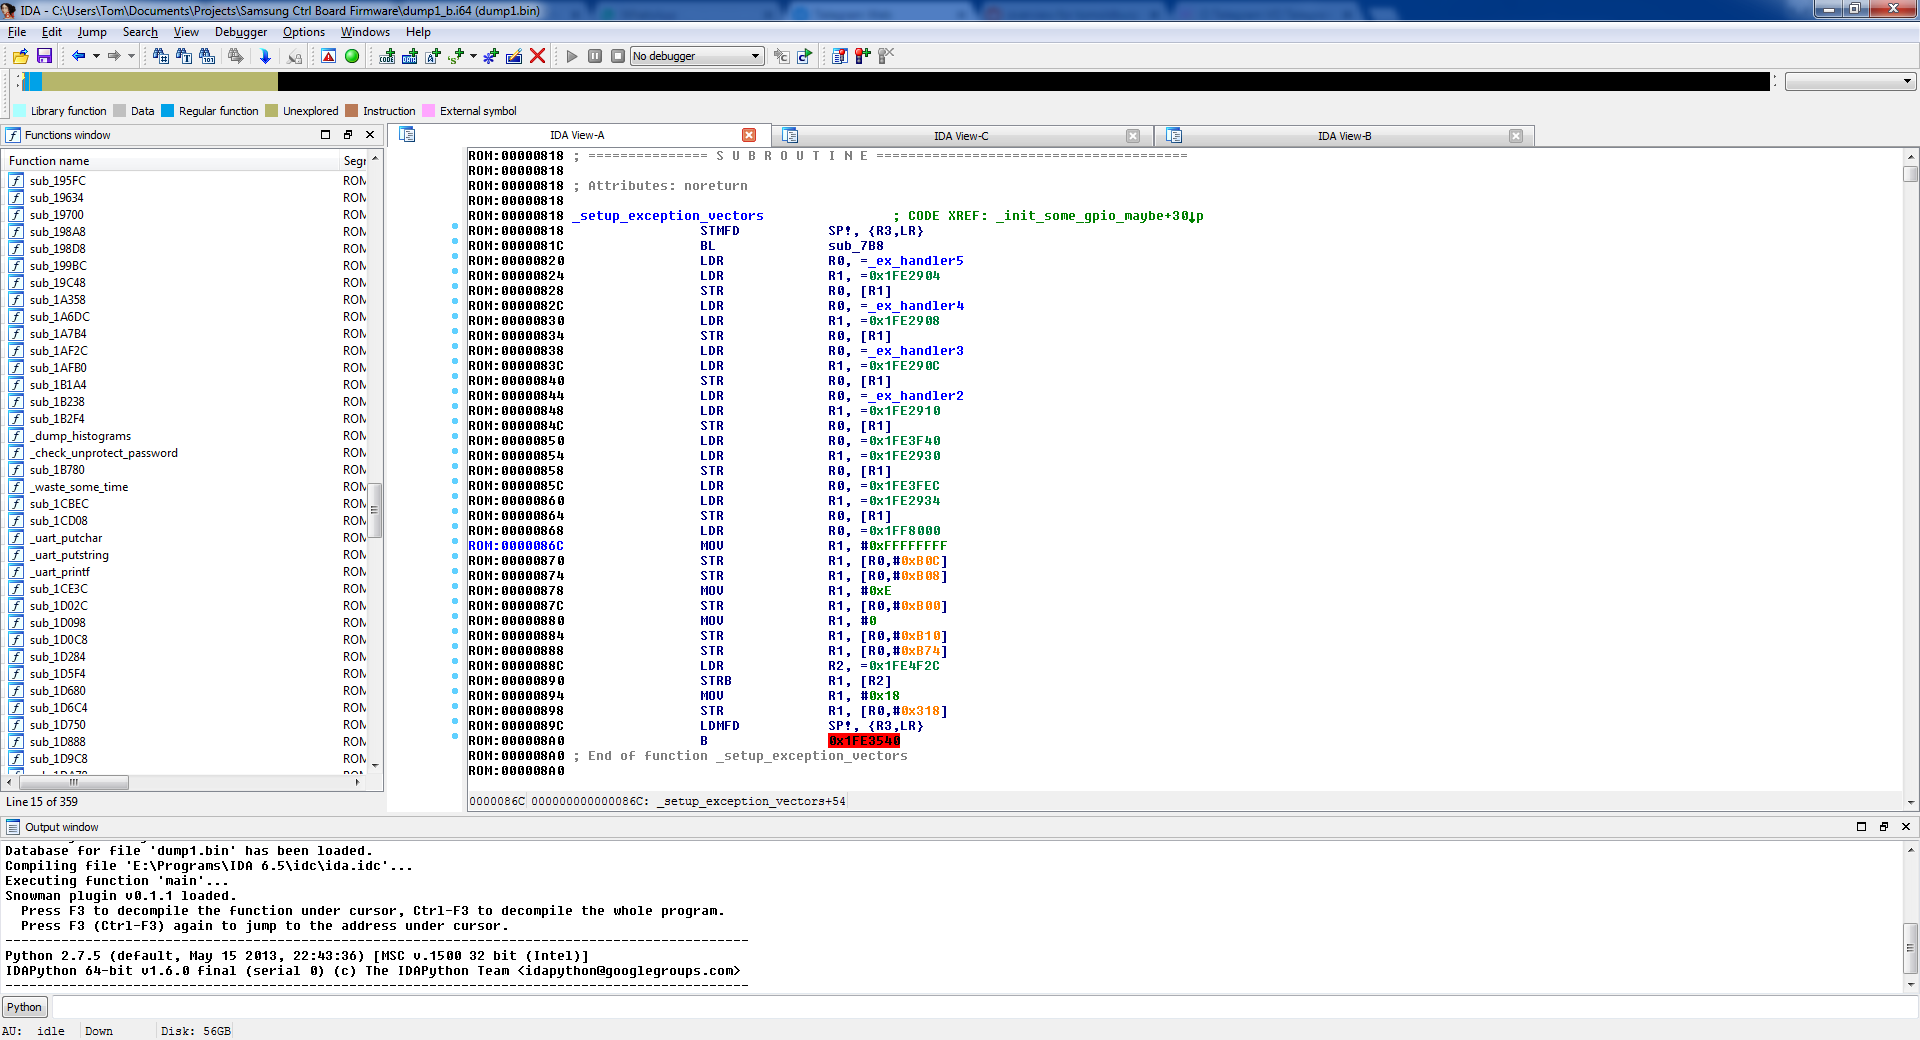Screen dimensions: 1920x1040
Task: Click the add code icon with green plus
Action: point(387,56)
